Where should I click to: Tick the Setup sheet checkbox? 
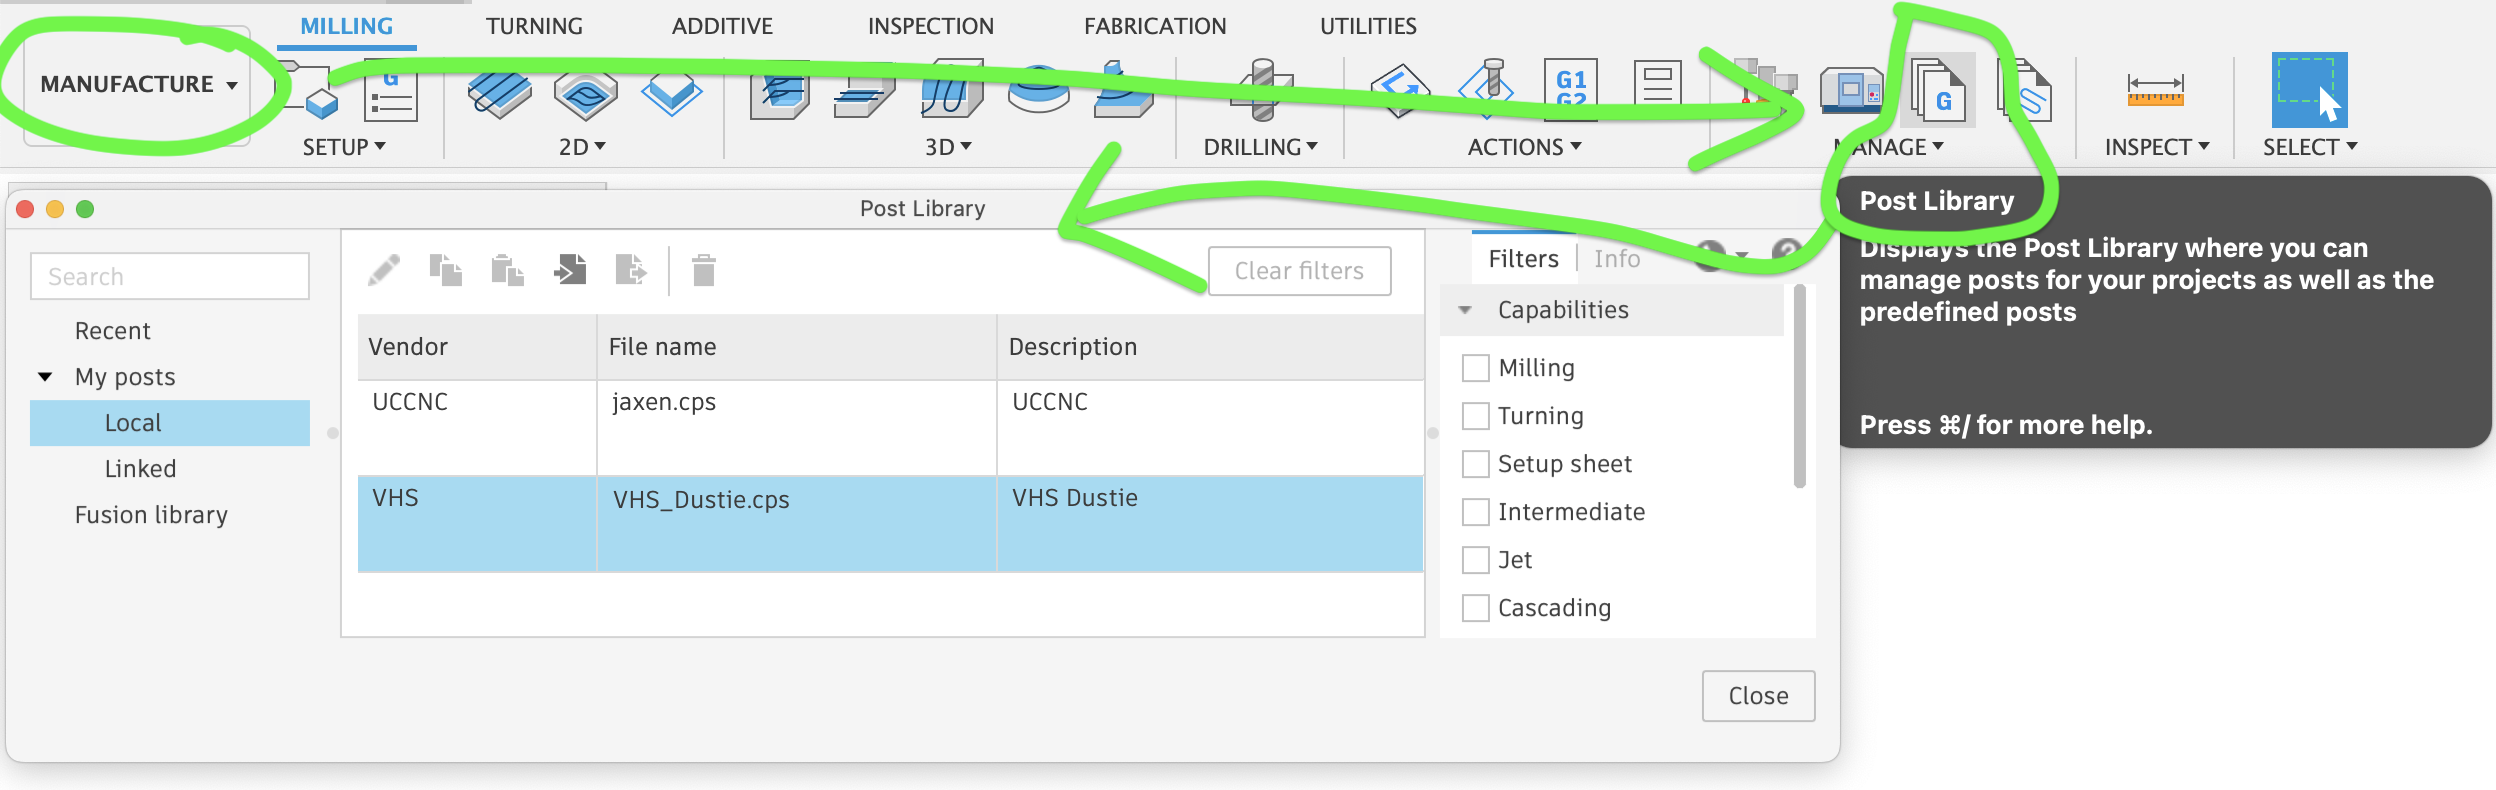1475,464
